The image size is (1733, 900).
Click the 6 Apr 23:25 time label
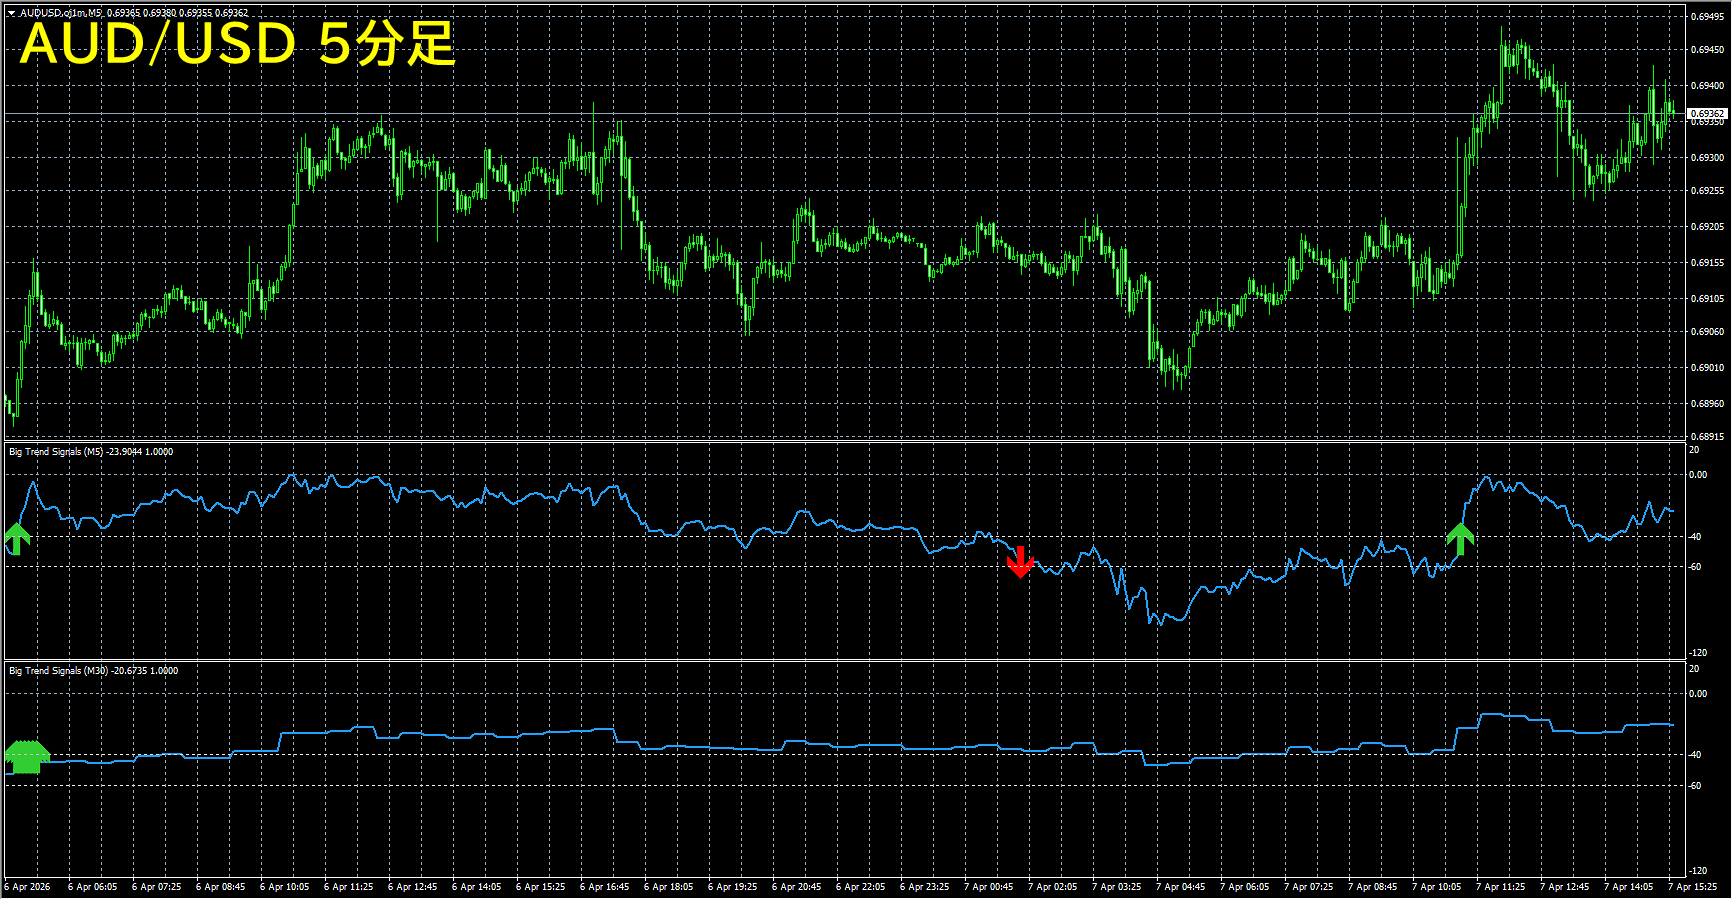(924, 887)
